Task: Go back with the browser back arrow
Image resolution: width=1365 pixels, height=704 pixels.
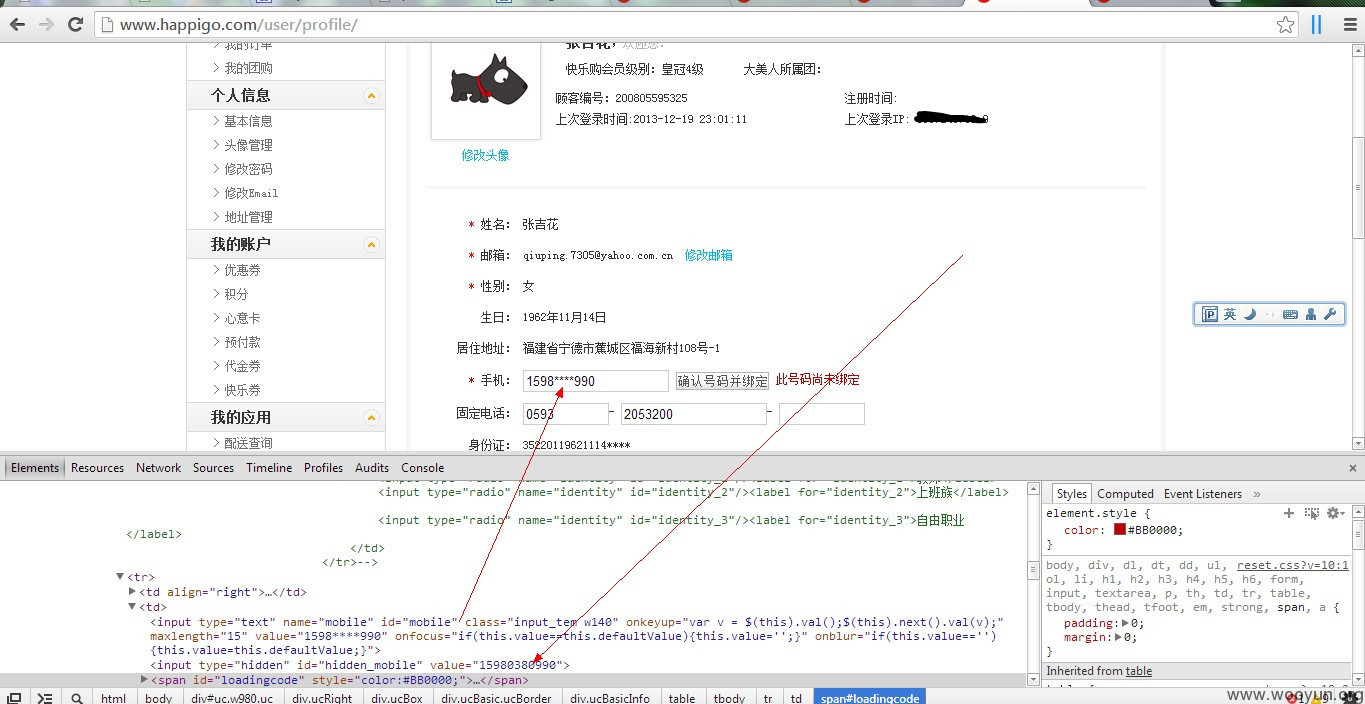Action: pos(17,25)
